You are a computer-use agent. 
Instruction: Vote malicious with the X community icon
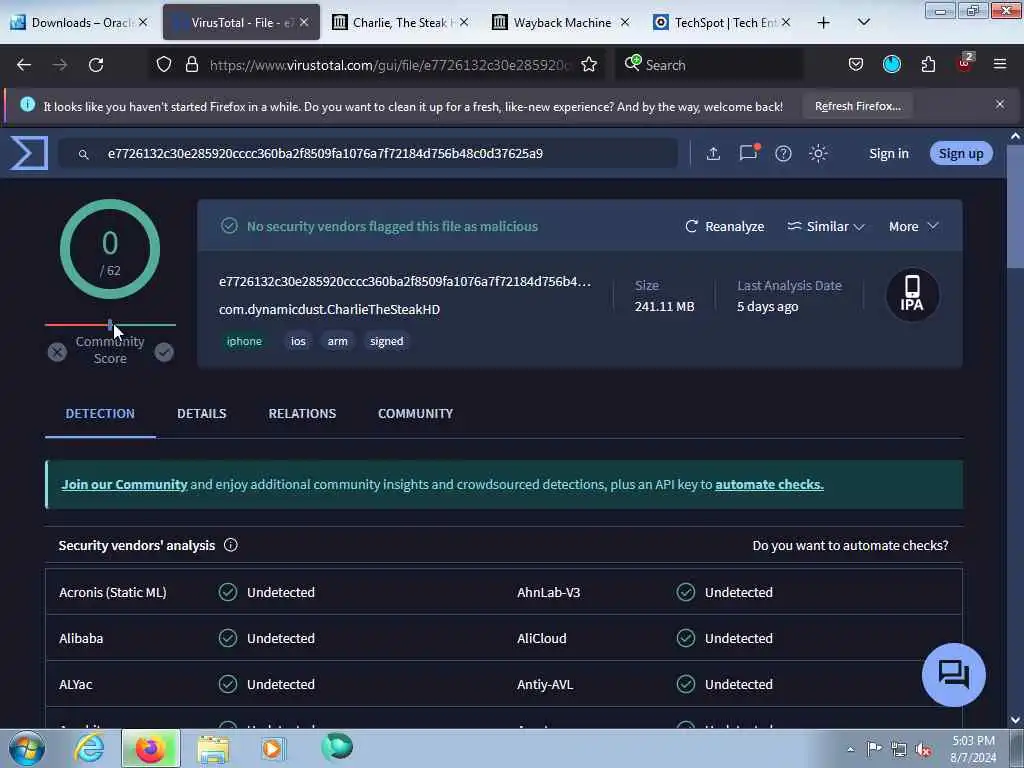(57, 352)
